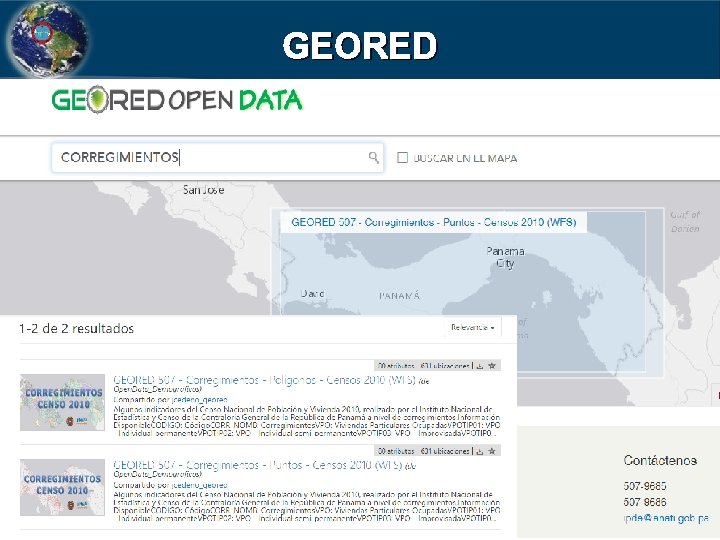Image resolution: width=720 pixels, height=540 pixels.
Task: Open Corregimientos Polígonos Censo 2010 result link
Action: click(264, 380)
